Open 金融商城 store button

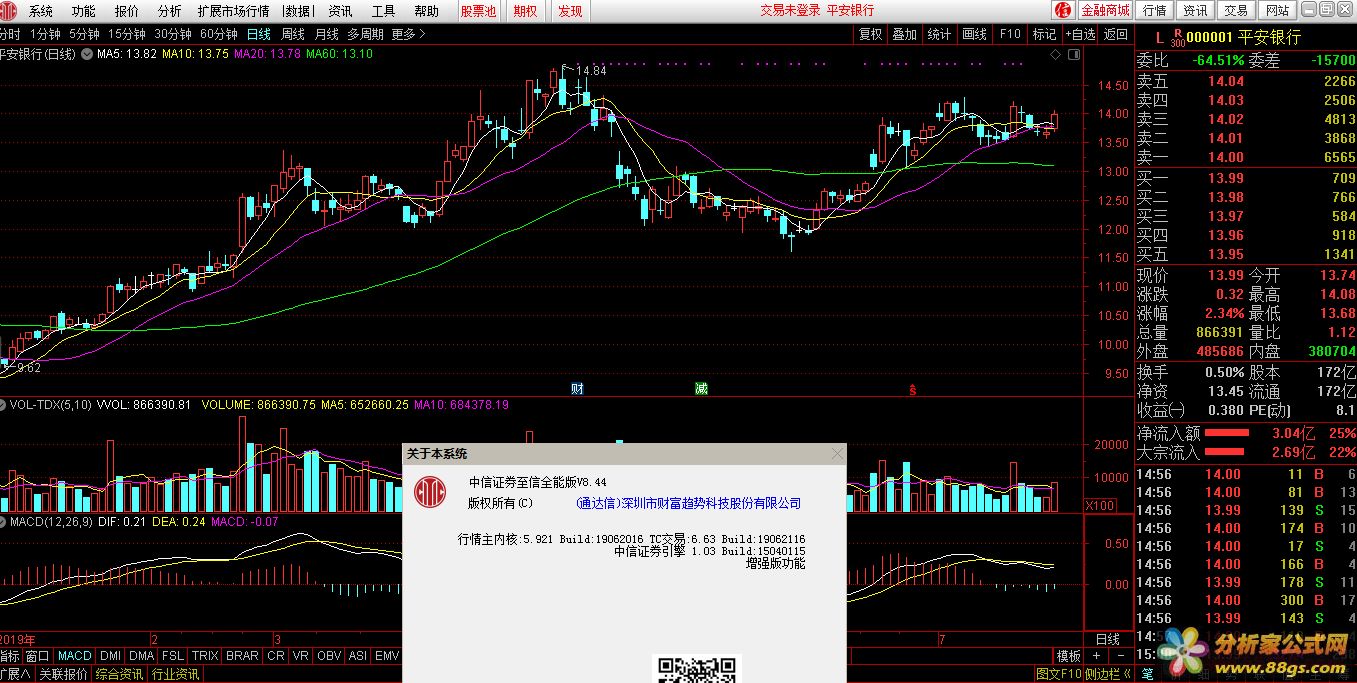[x=1105, y=10]
